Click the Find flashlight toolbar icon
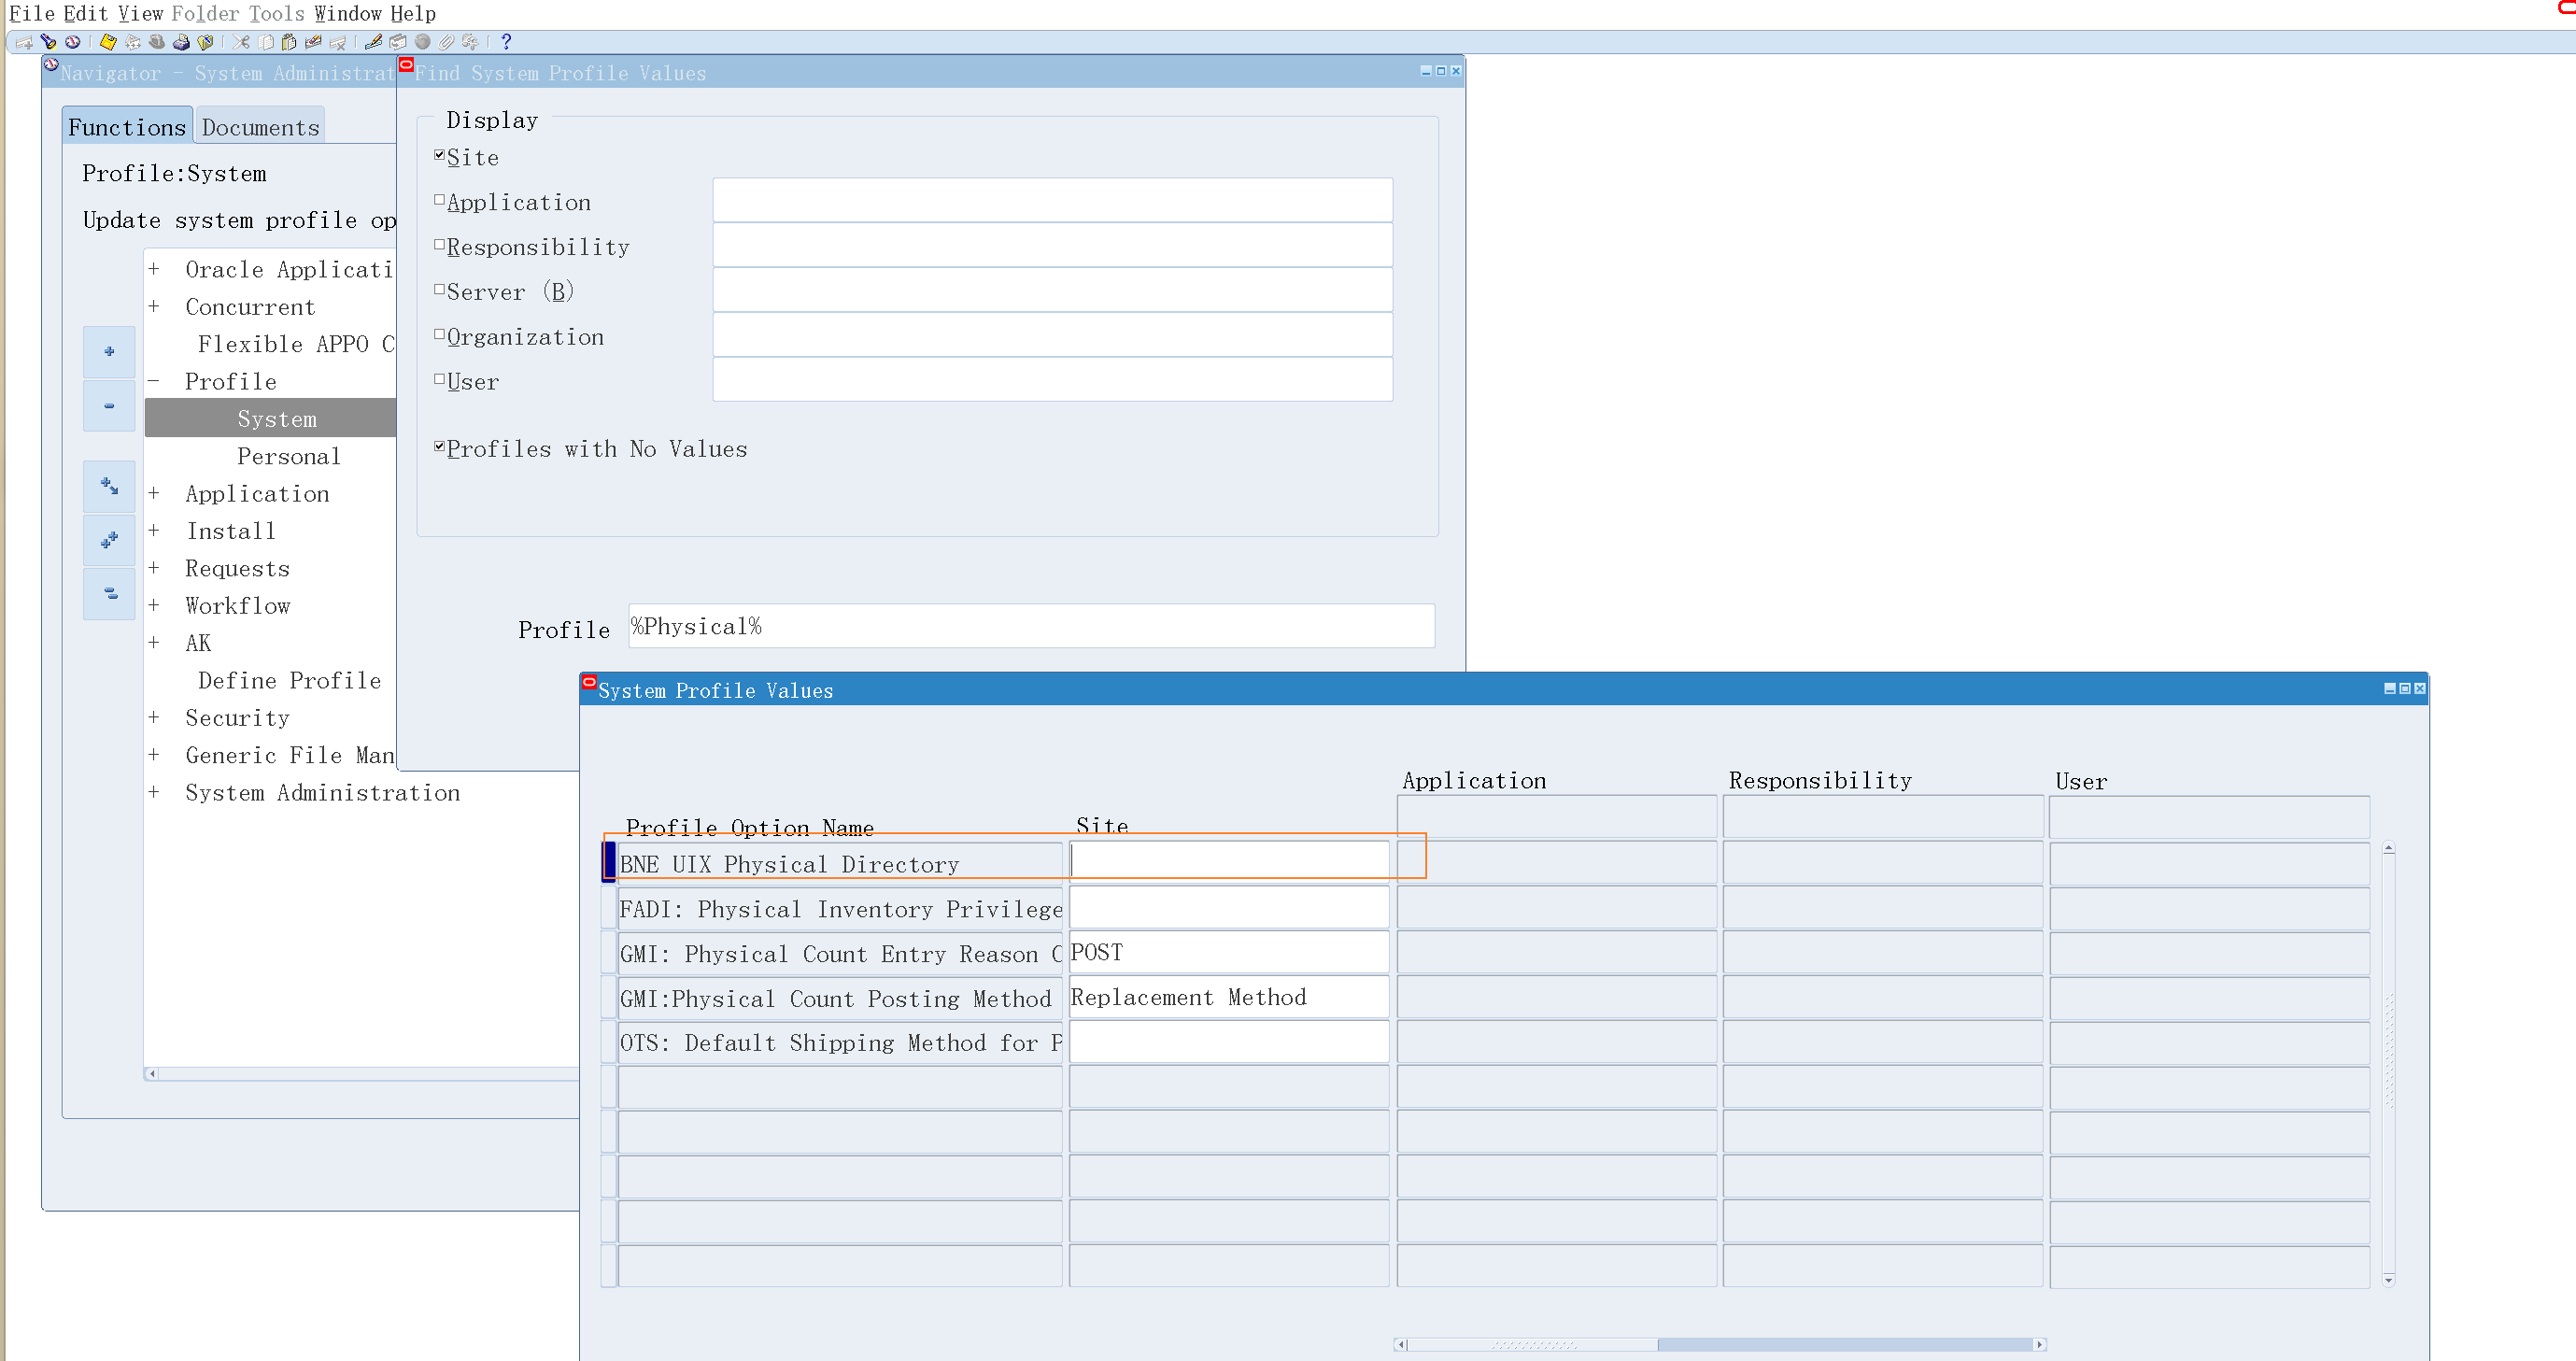Viewport: 2576px width, 1361px height. coord(48,42)
